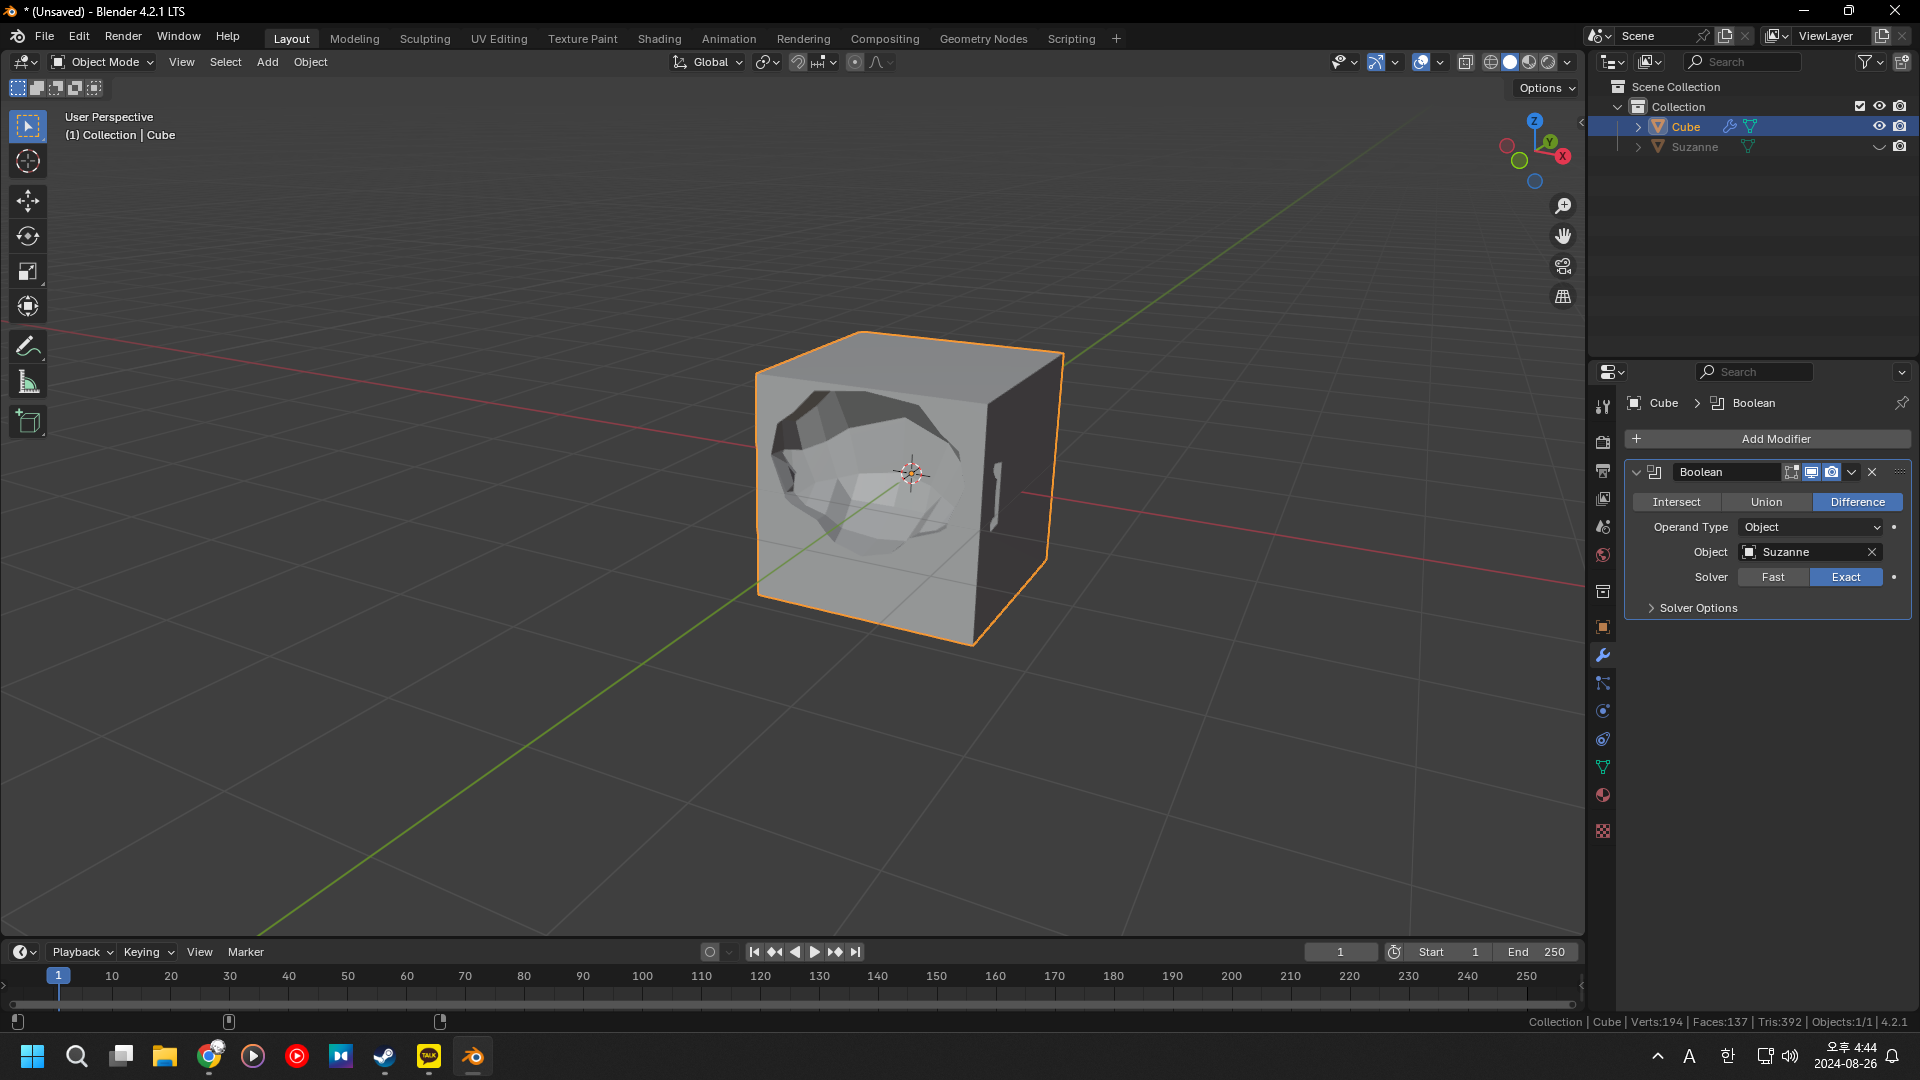Open Output properties tab
1920x1080 pixels.
1603,470
